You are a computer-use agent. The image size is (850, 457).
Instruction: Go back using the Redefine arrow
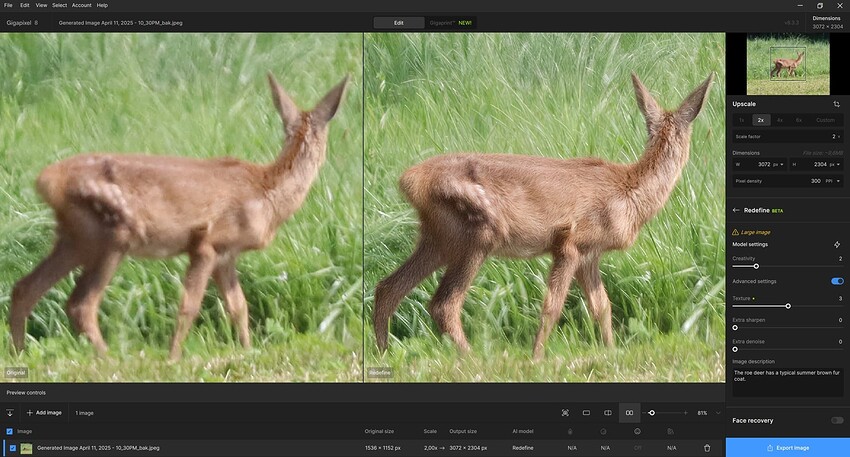(737, 210)
